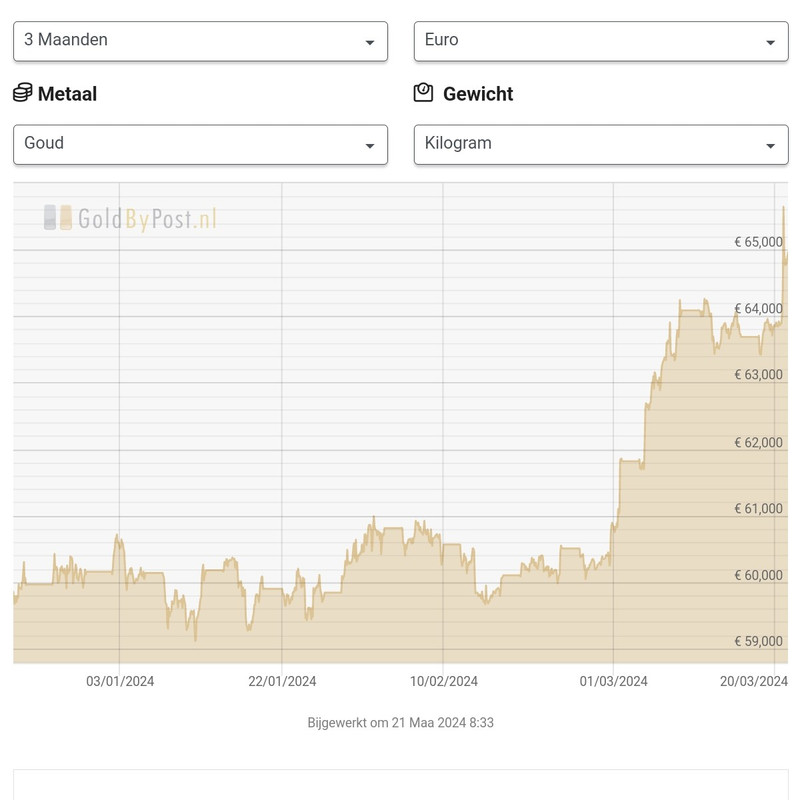800x800 pixels.
Task: Open the Kilogram weight dropdown
Action: pos(601,144)
